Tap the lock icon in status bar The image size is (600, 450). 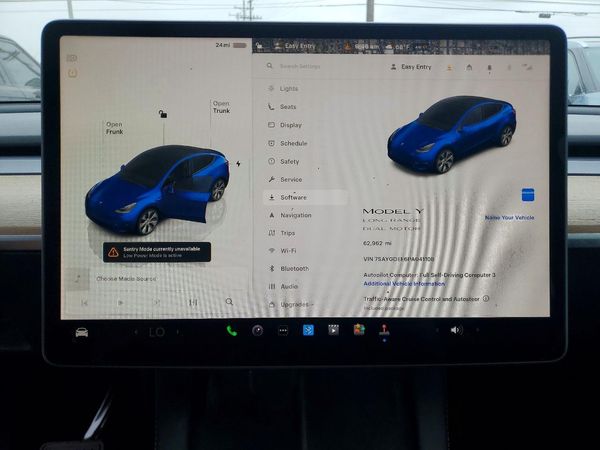260,46
